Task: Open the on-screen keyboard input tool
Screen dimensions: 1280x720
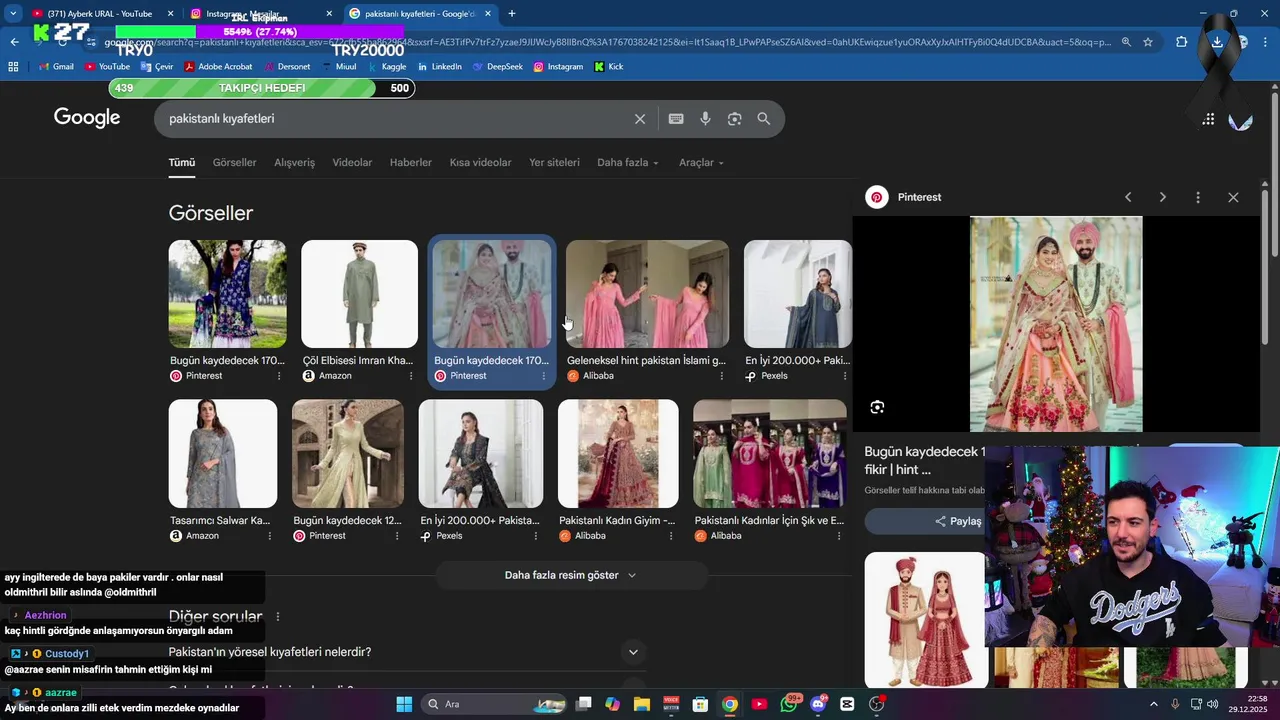Action: pos(676,119)
